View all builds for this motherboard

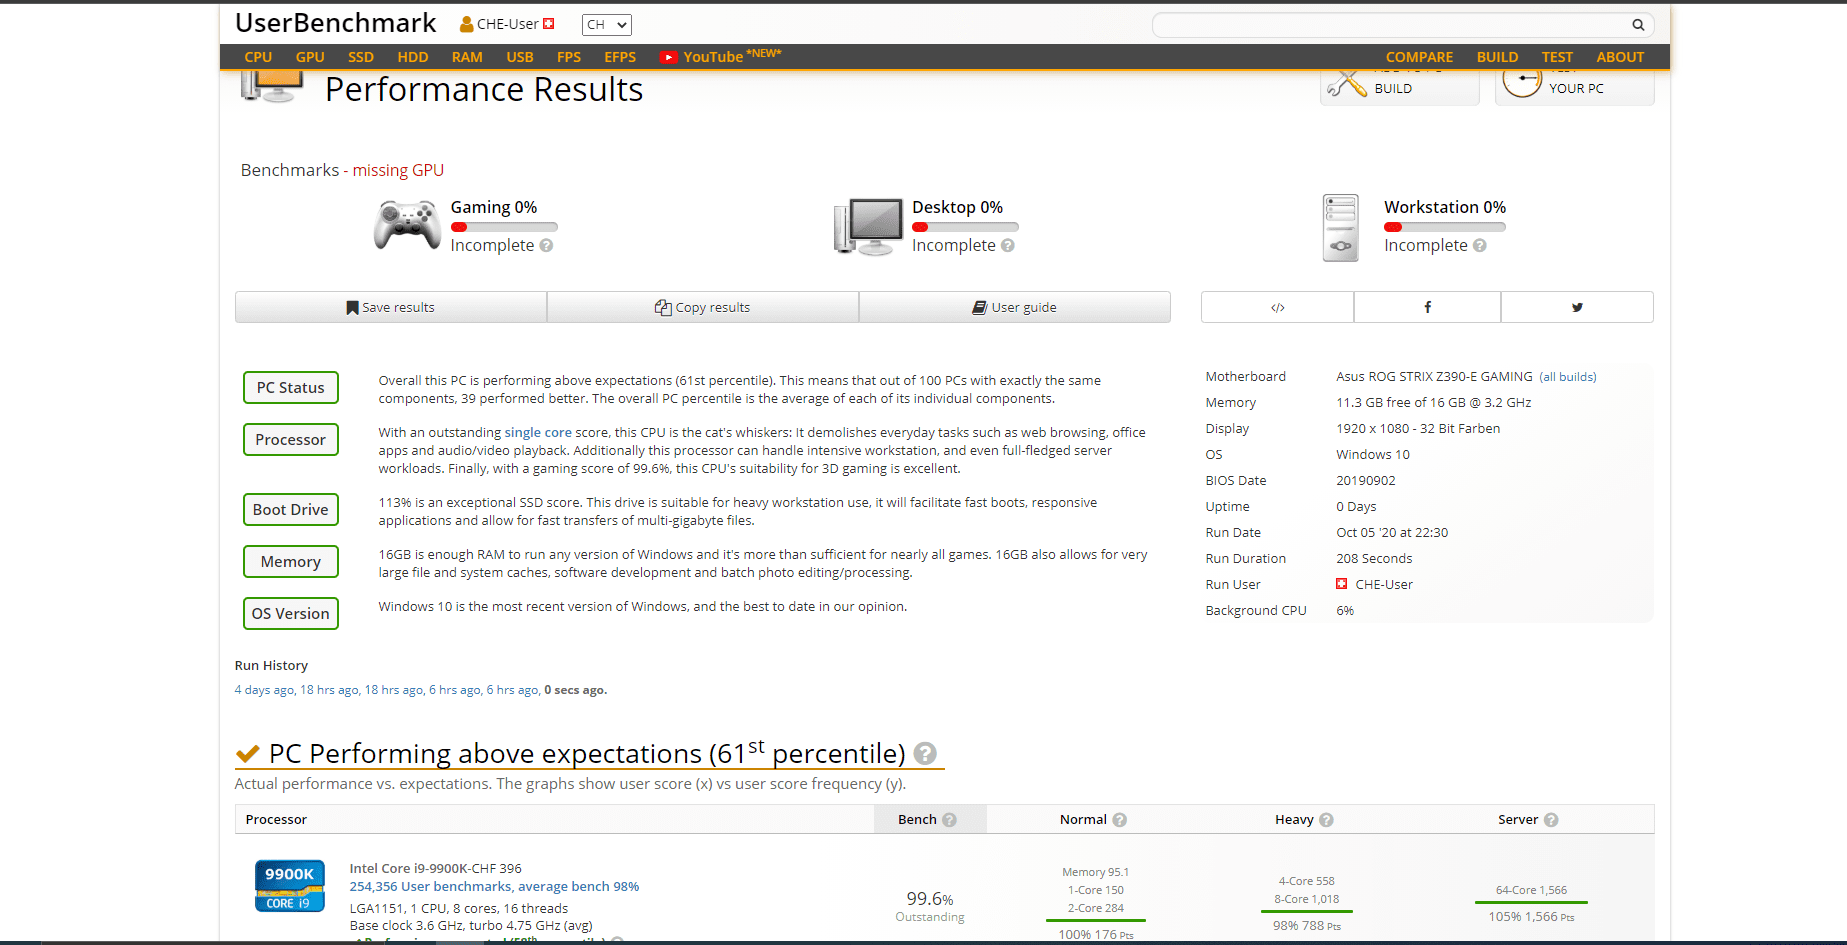tap(1568, 377)
